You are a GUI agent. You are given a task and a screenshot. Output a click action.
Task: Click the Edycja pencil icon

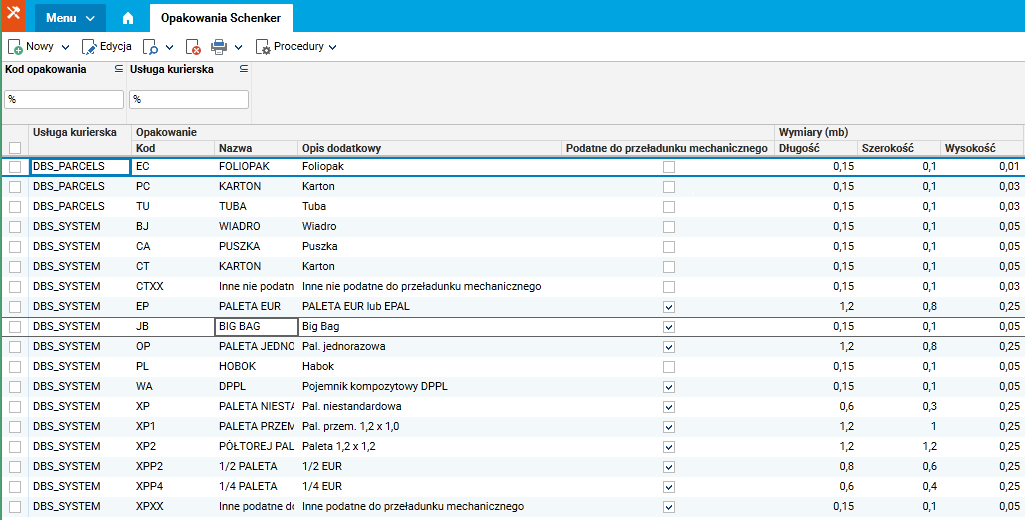pos(90,47)
